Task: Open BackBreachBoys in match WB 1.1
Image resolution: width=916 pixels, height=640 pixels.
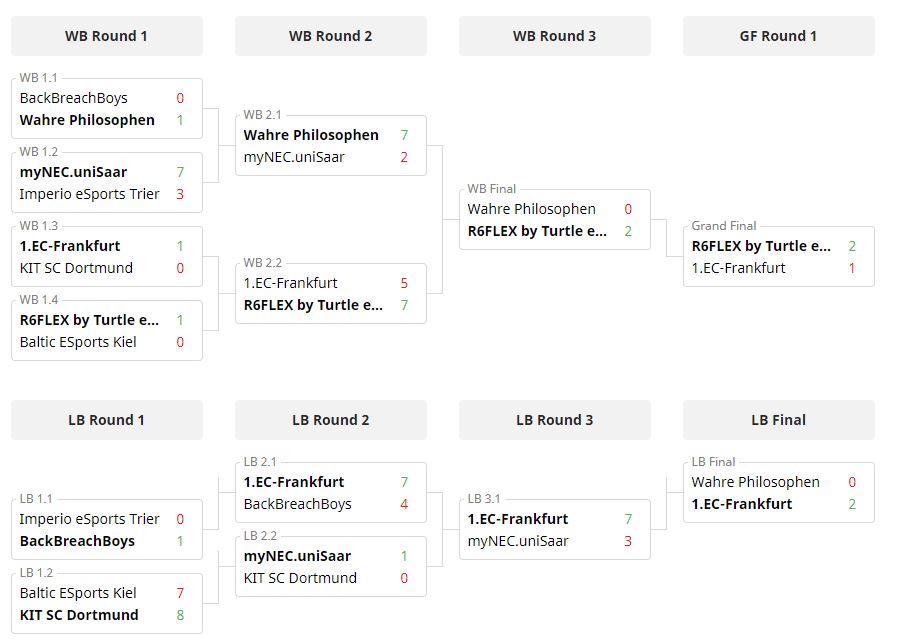Action: tap(74, 98)
